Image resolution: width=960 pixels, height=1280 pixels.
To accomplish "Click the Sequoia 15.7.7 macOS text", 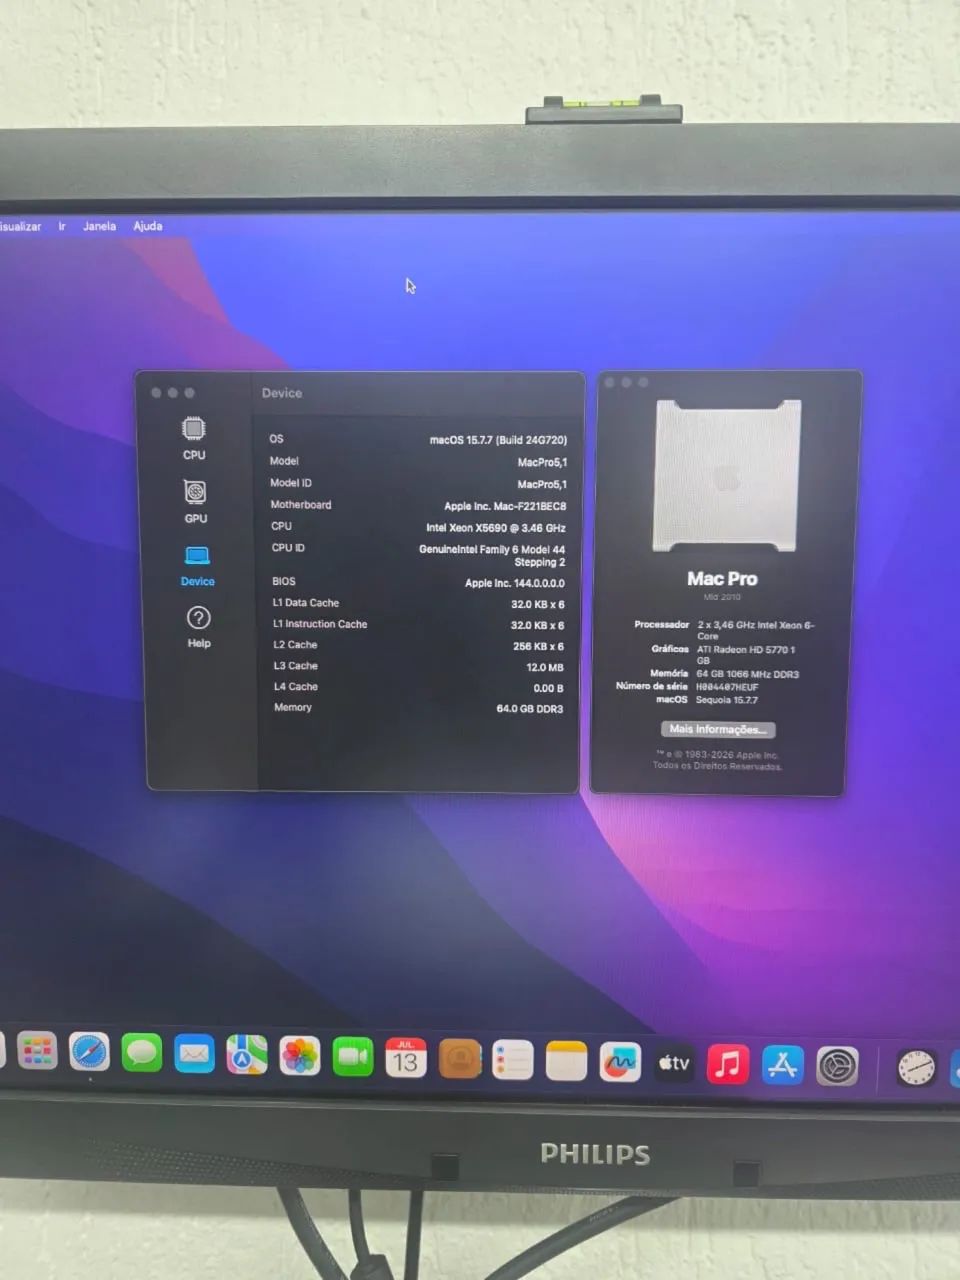I will point(727,700).
